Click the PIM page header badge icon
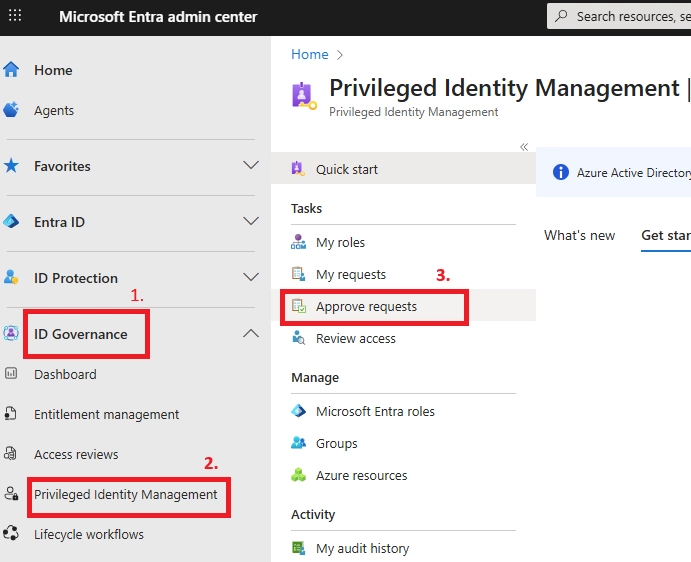691x562 pixels. [304, 96]
